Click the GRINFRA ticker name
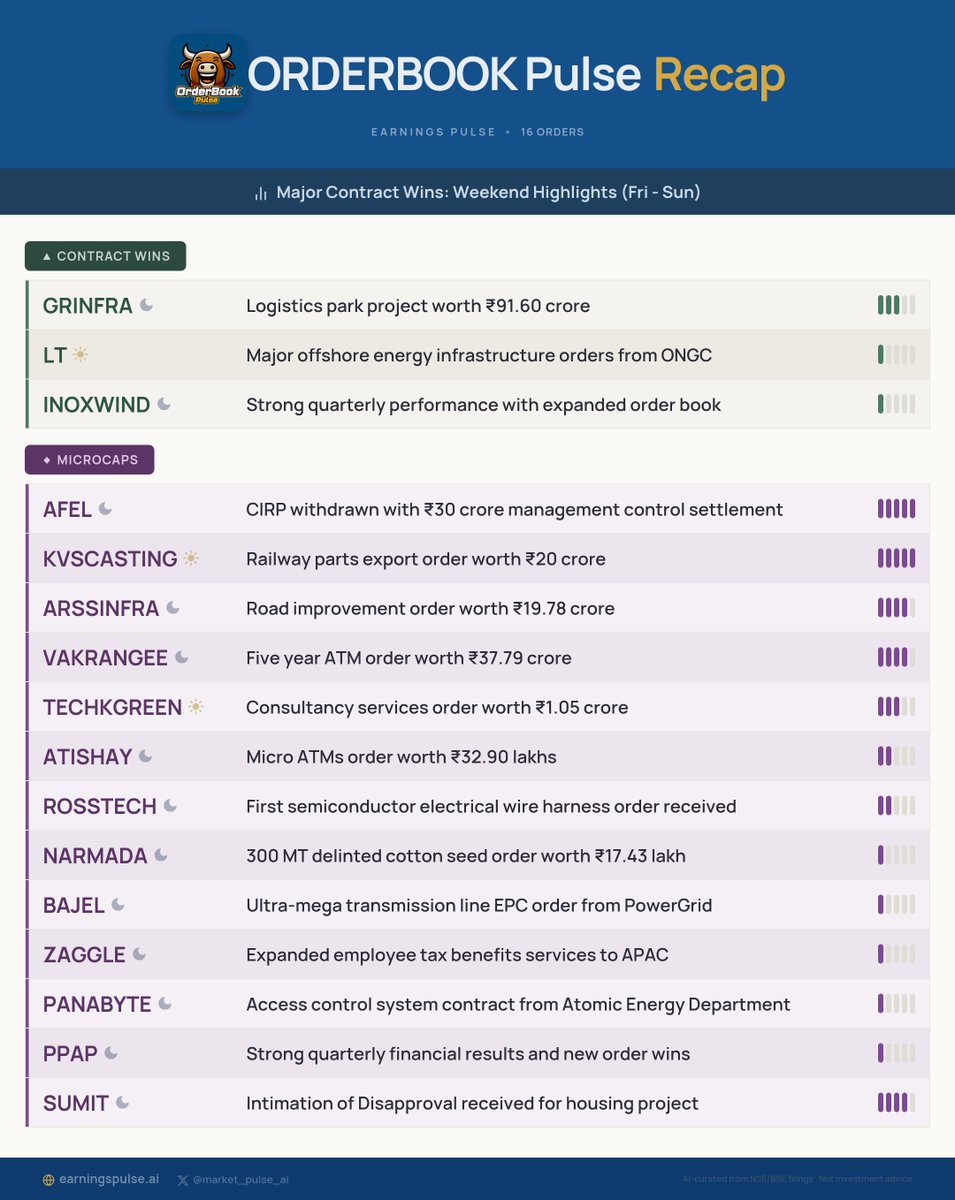The image size is (955, 1200). [88, 306]
